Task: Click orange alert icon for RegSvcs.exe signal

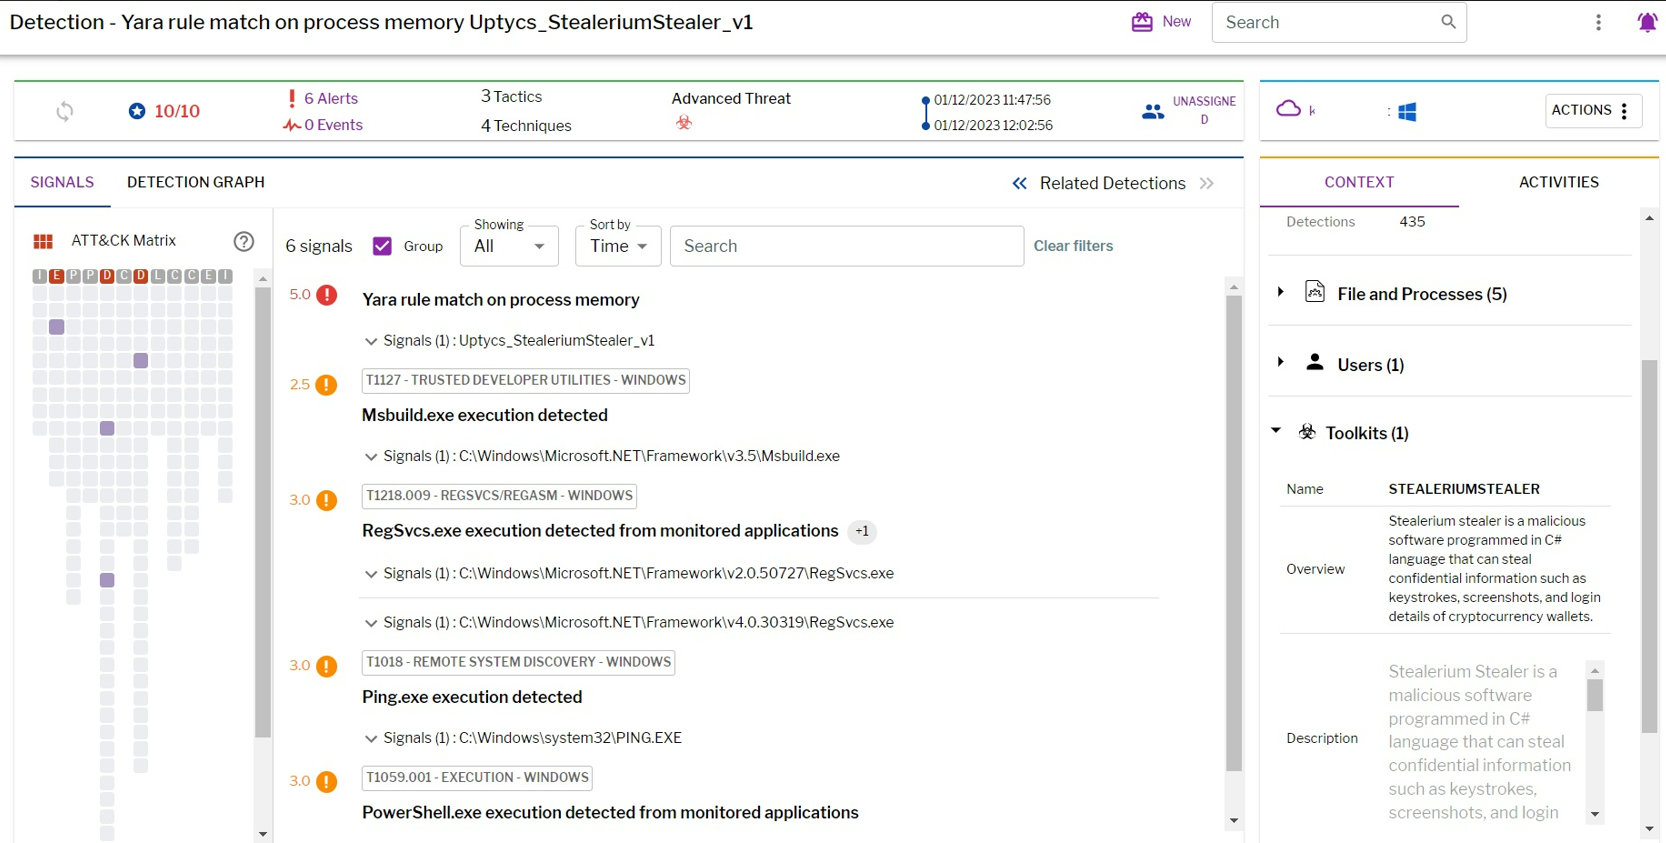Action: pos(327,500)
